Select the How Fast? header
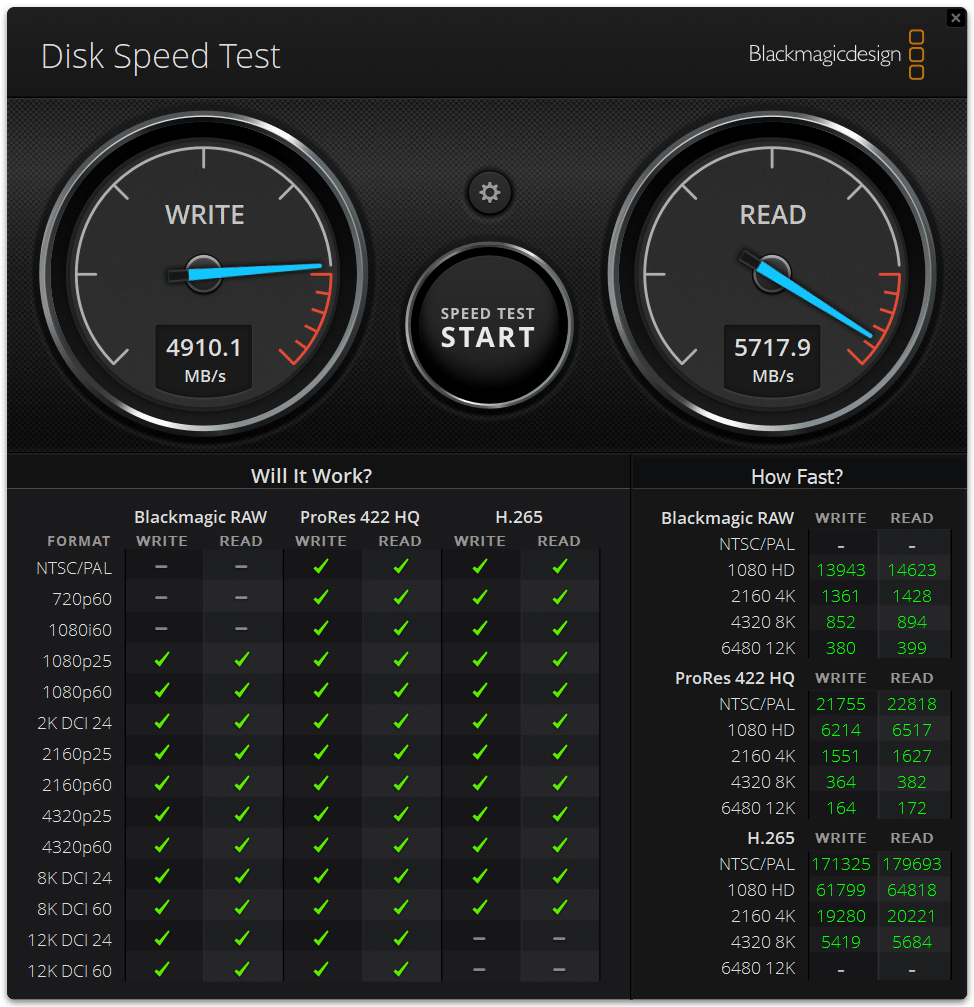Screen dimensions: 974x1007 point(797,477)
